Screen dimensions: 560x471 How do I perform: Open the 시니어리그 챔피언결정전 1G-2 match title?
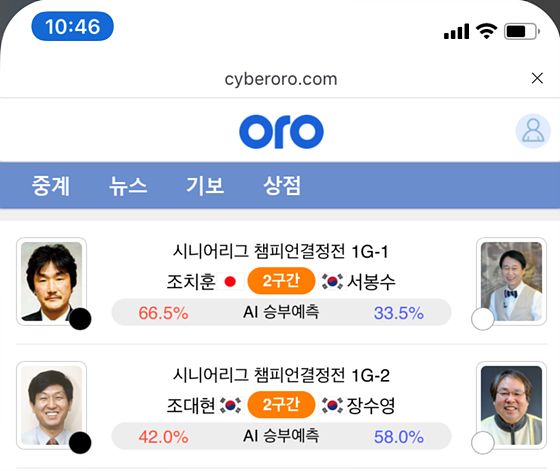point(281,375)
